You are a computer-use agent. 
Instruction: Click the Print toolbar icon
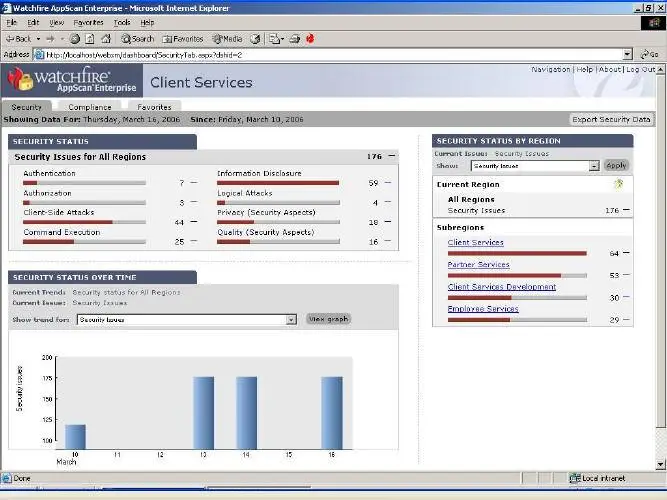pyautogui.click(x=295, y=39)
